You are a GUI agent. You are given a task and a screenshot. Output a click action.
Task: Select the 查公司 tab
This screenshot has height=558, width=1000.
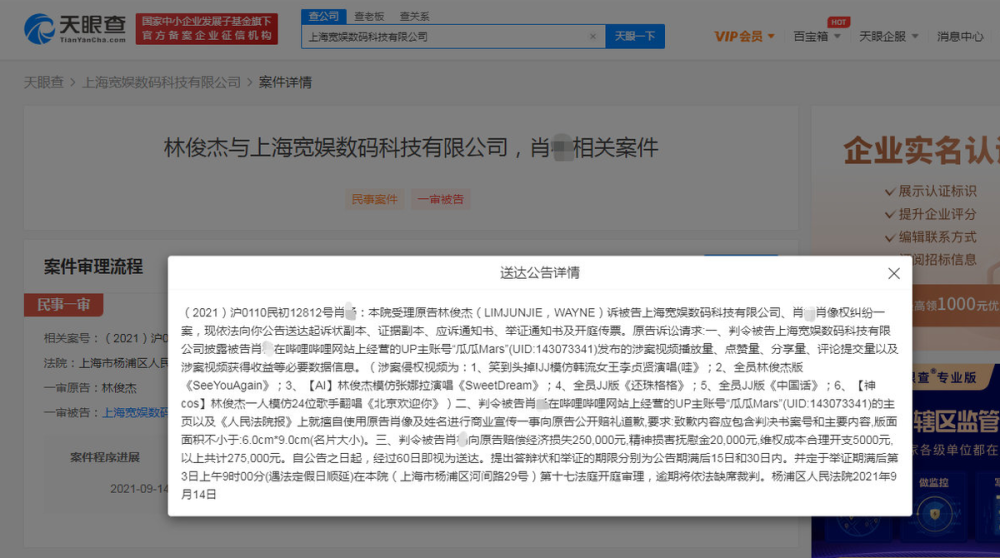pyautogui.click(x=324, y=16)
